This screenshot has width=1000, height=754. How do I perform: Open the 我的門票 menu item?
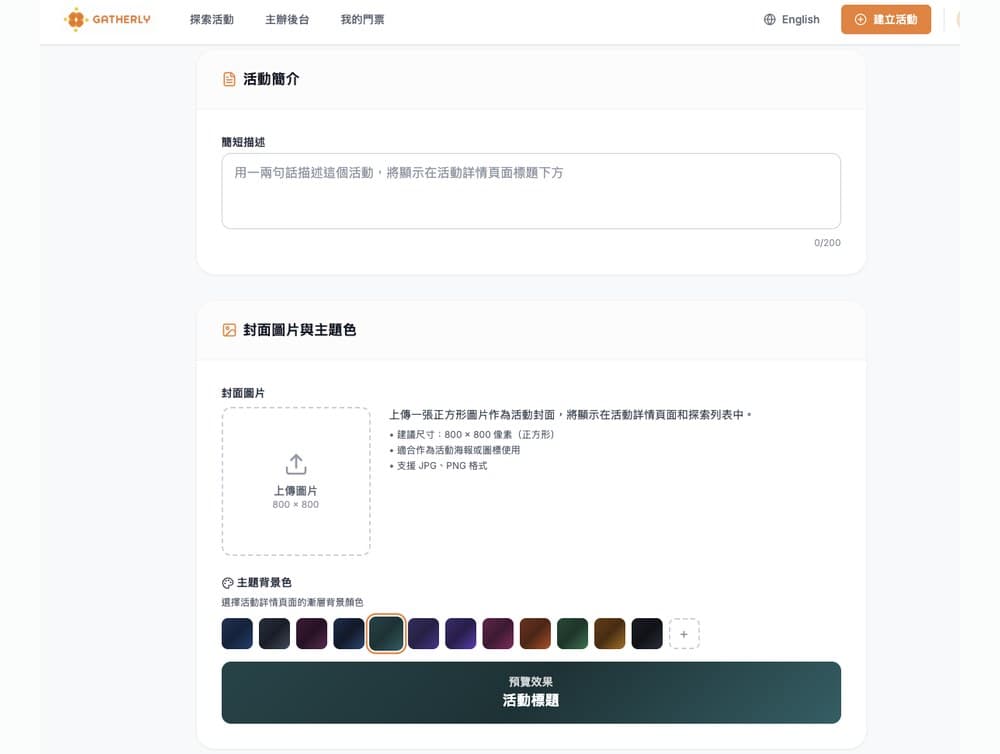click(x=362, y=19)
